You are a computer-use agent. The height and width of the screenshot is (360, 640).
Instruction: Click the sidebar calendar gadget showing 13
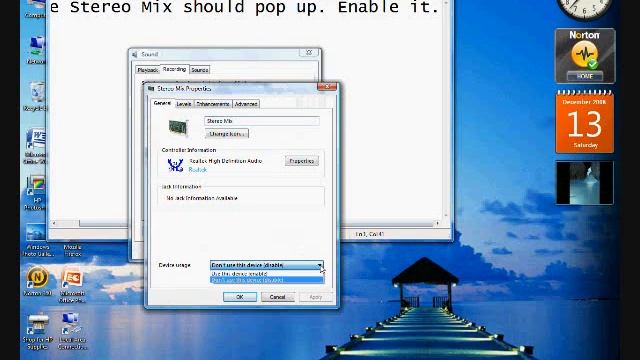point(585,122)
